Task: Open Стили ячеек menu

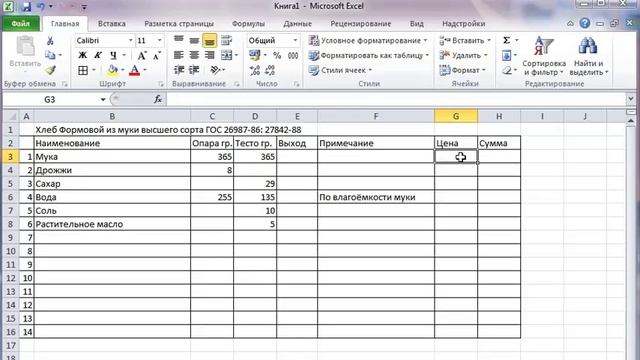Action: pos(340,70)
